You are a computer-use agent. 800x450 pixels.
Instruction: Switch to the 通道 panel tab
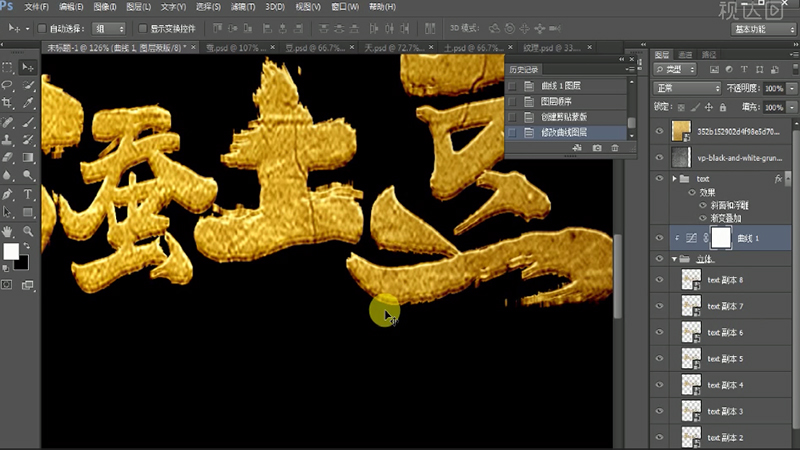point(685,55)
